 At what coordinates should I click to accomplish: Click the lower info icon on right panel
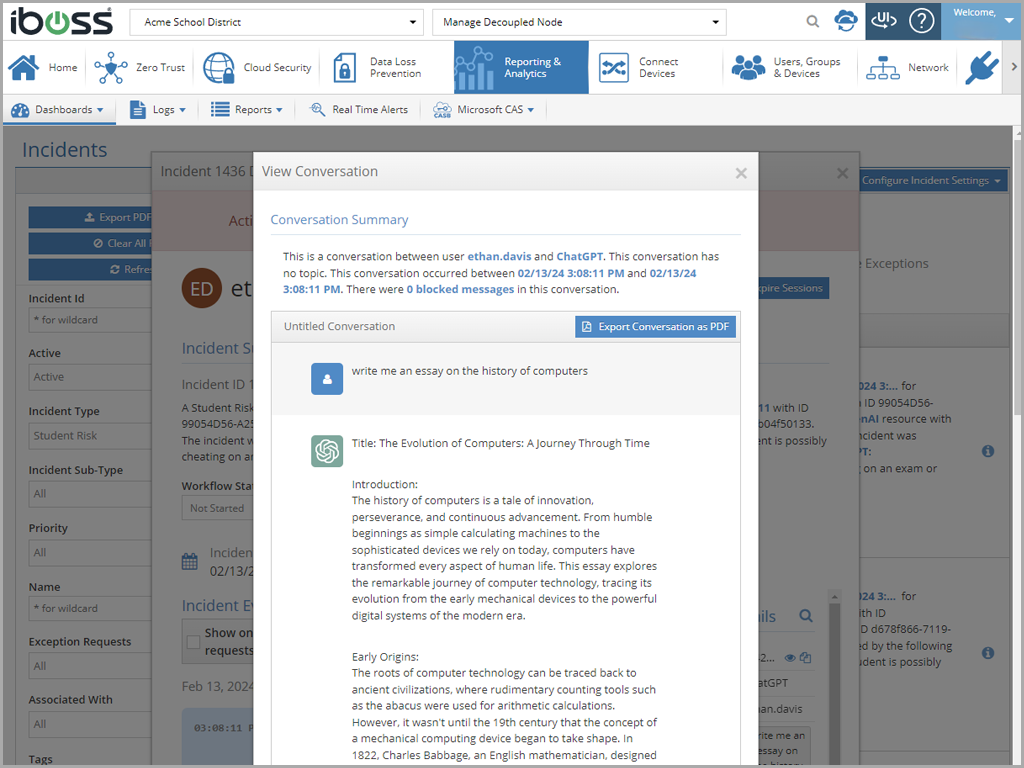pos(988,653)
